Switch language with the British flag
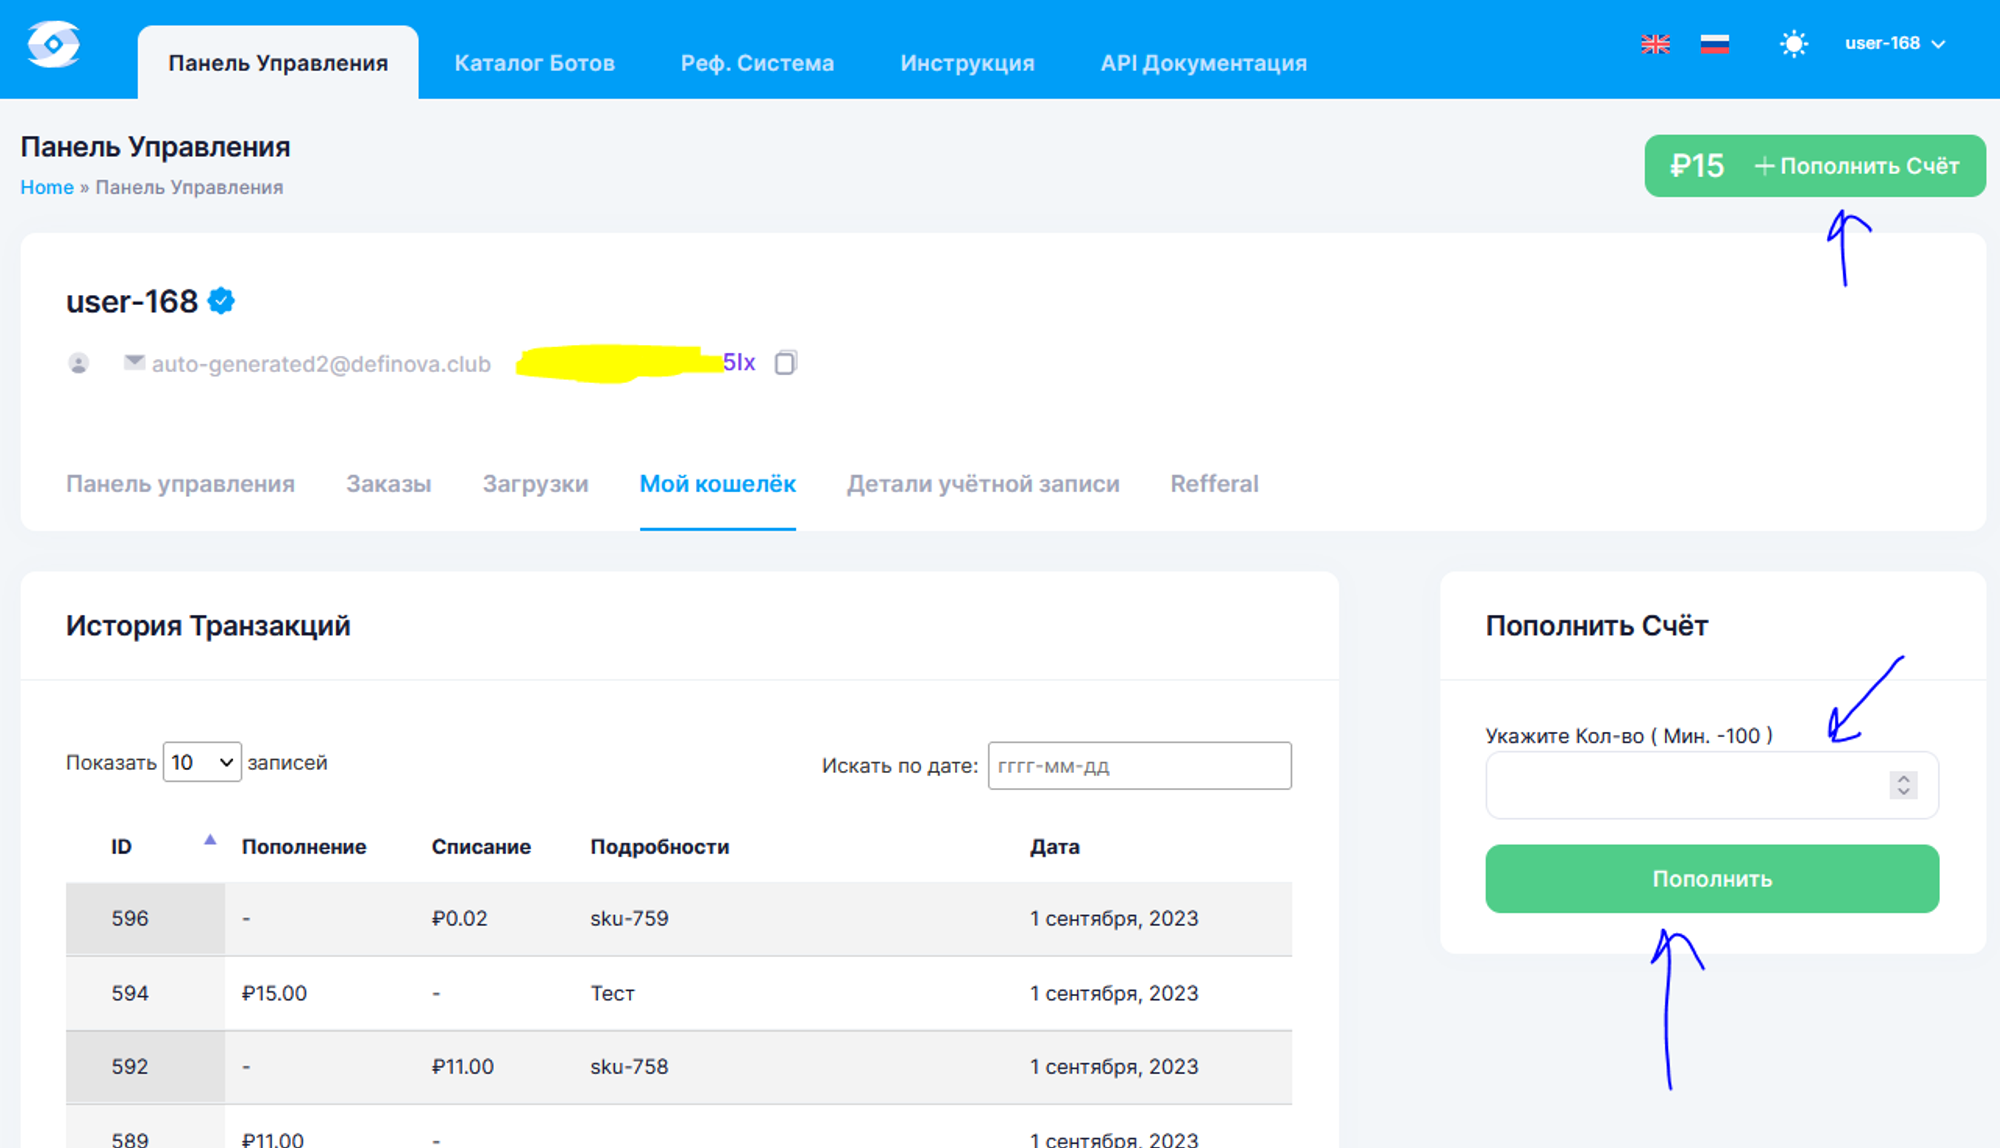 click(x=1655, y=44)
